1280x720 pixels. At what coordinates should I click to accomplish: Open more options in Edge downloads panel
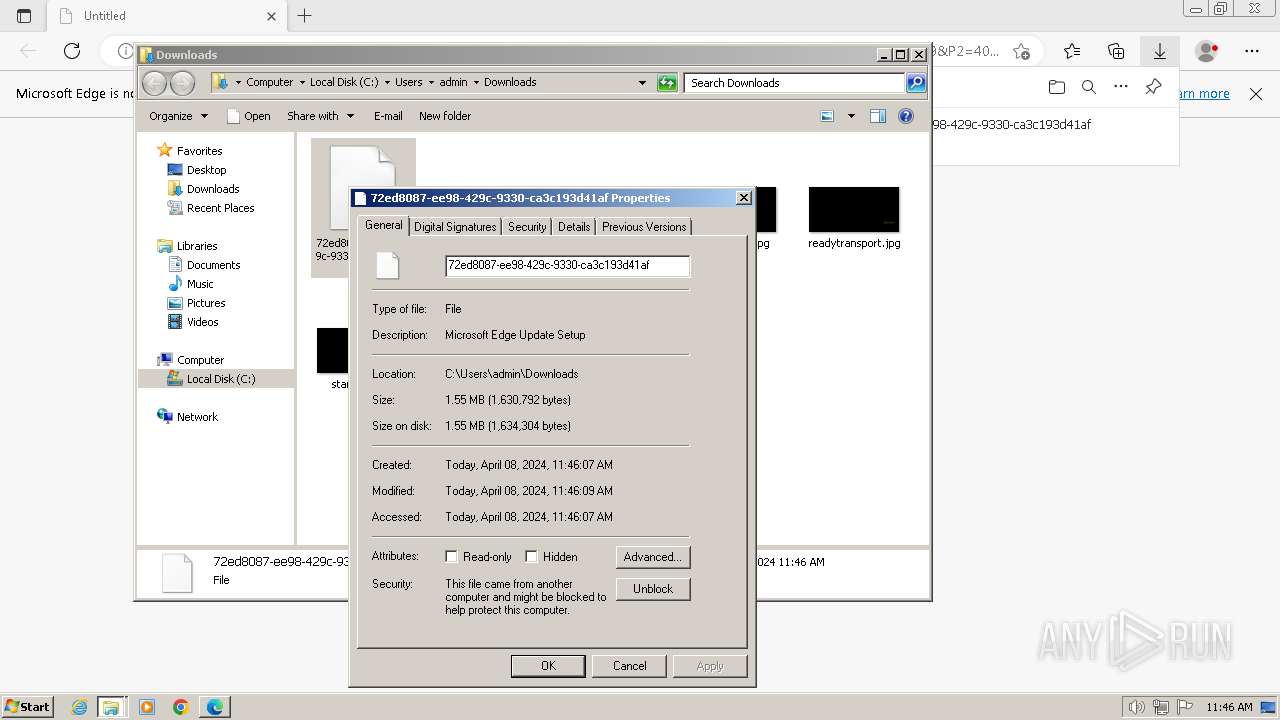(x=1121, y=87)
